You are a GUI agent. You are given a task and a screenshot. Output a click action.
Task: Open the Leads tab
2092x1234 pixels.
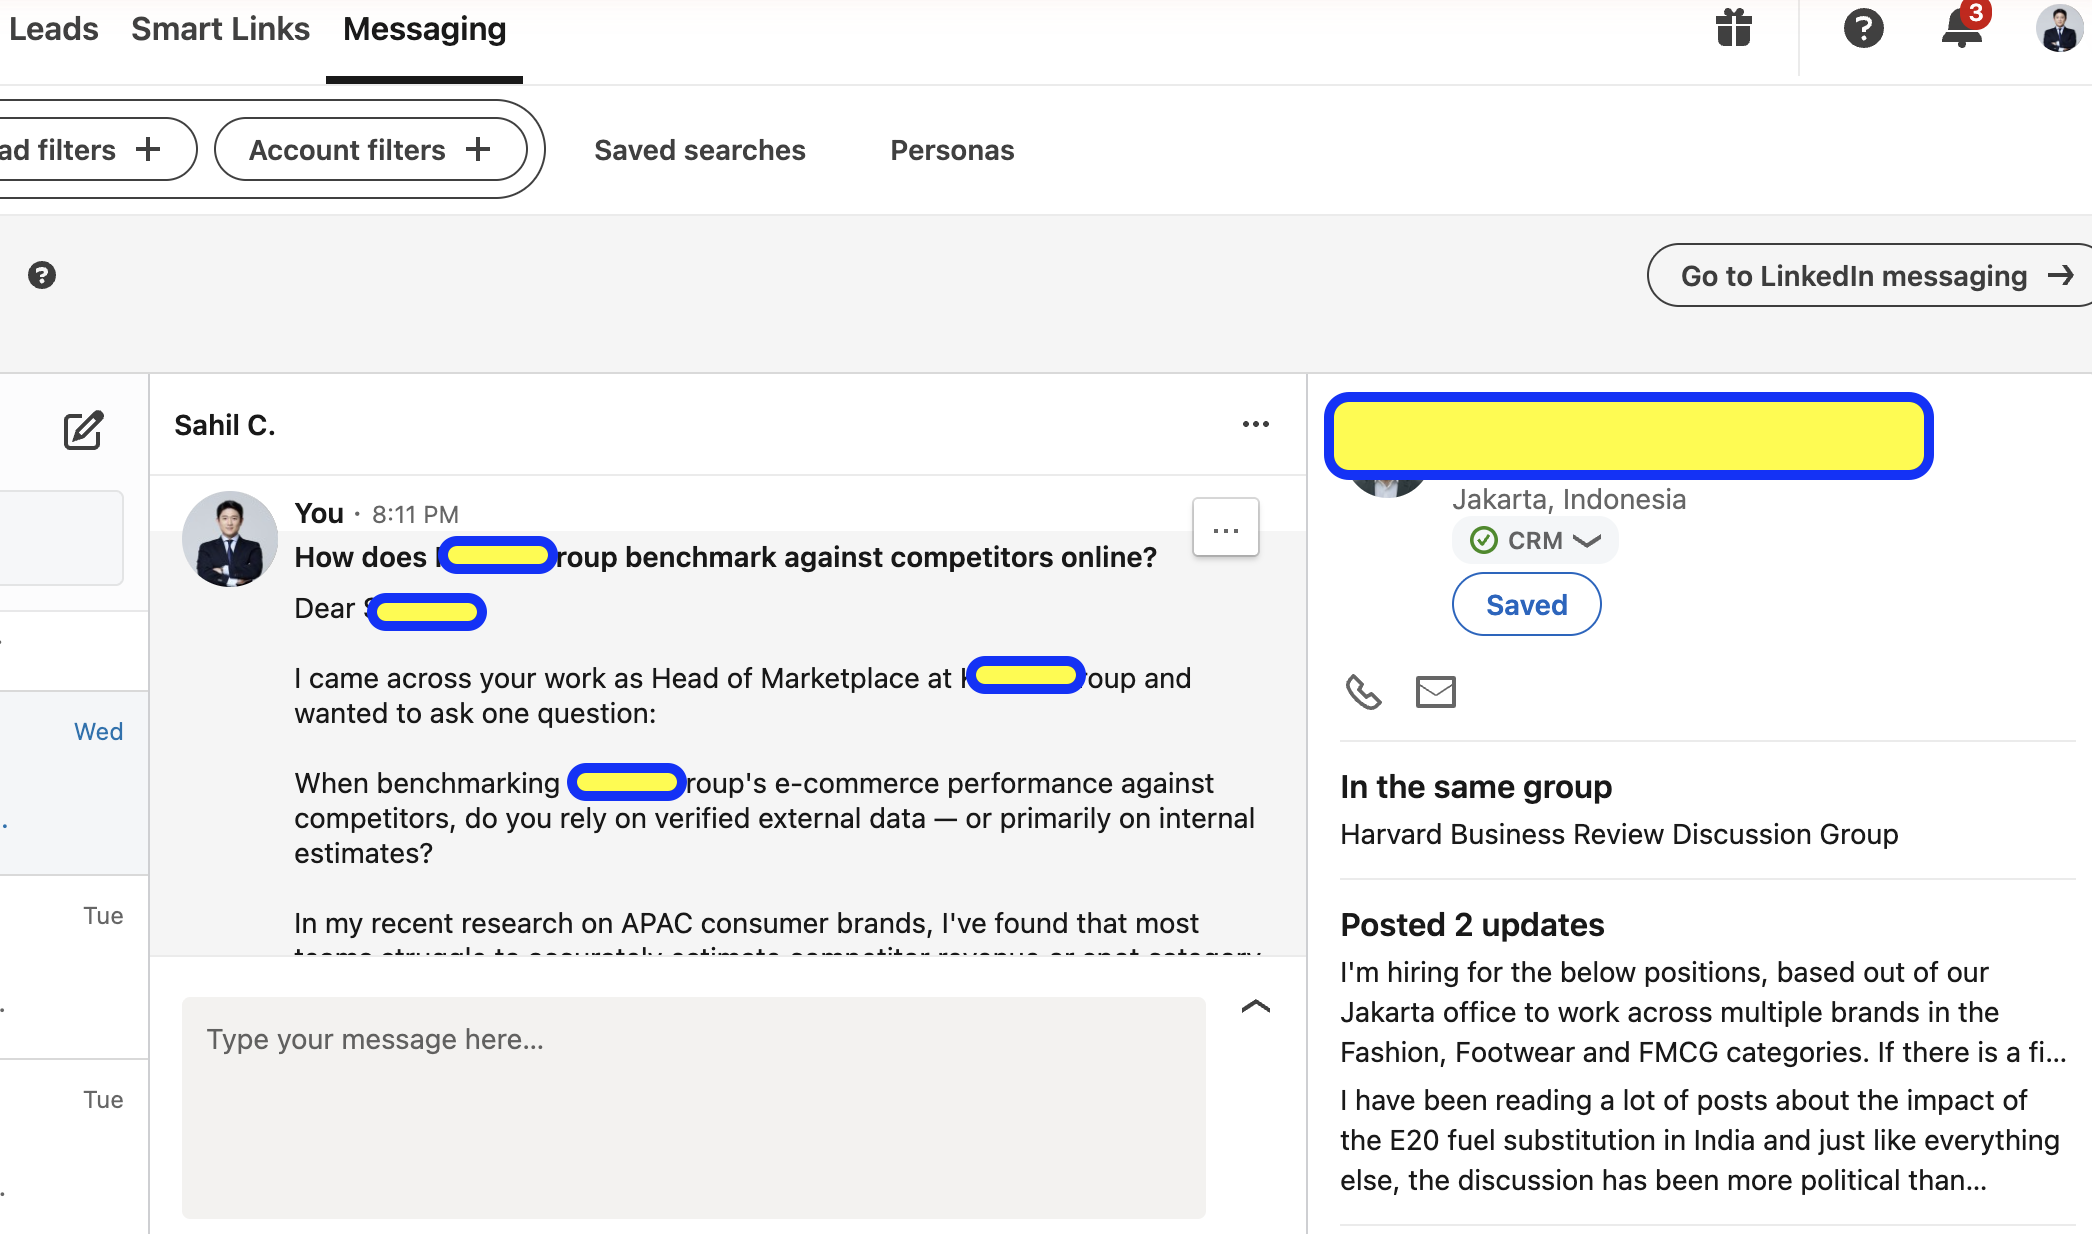click(54, 29)
